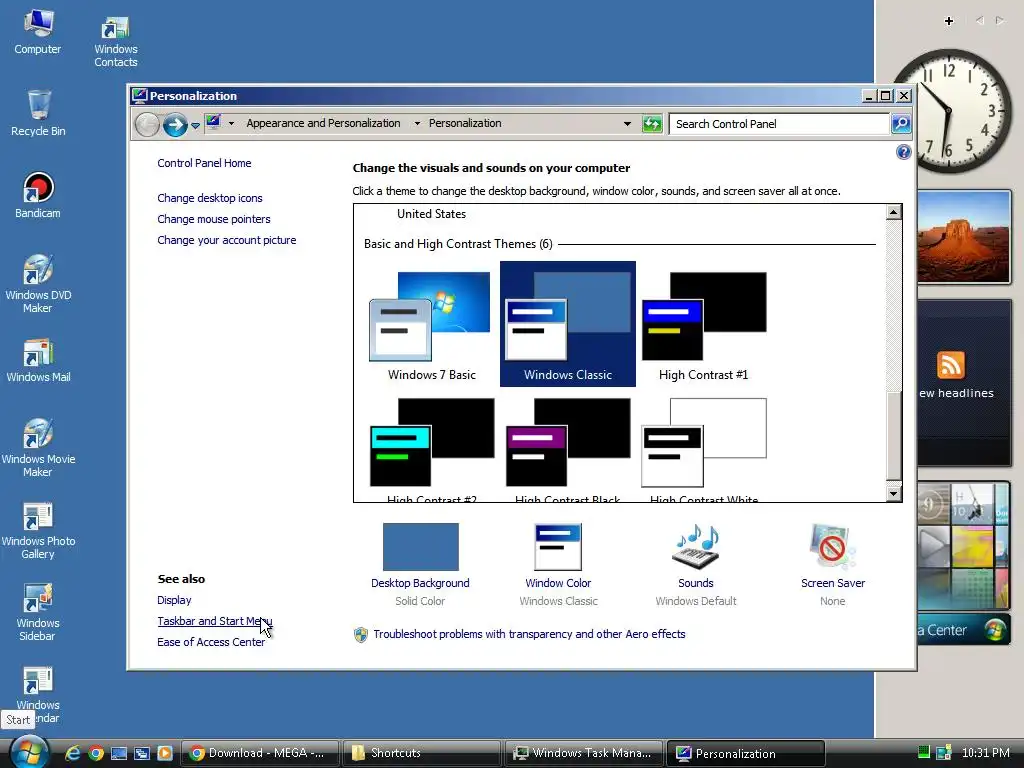This screenshot has width=1024, height=768.
Task: Open Windows DVD Maker shortcut
Action: pyautogui.click(x=38, y=283)
